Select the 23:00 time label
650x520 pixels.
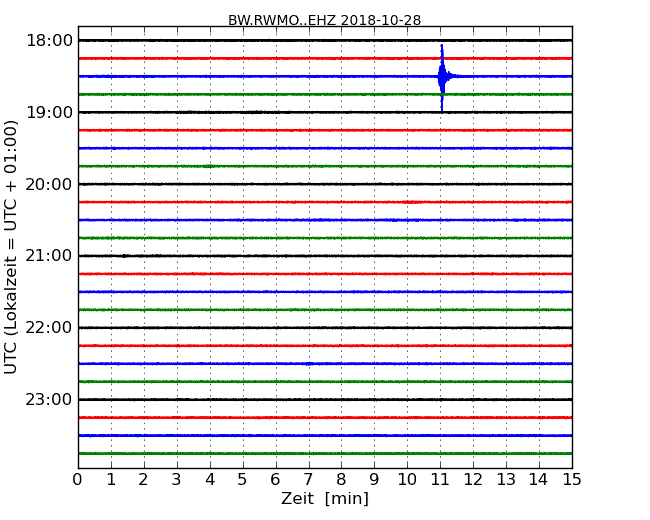click(x=49, y=399)
